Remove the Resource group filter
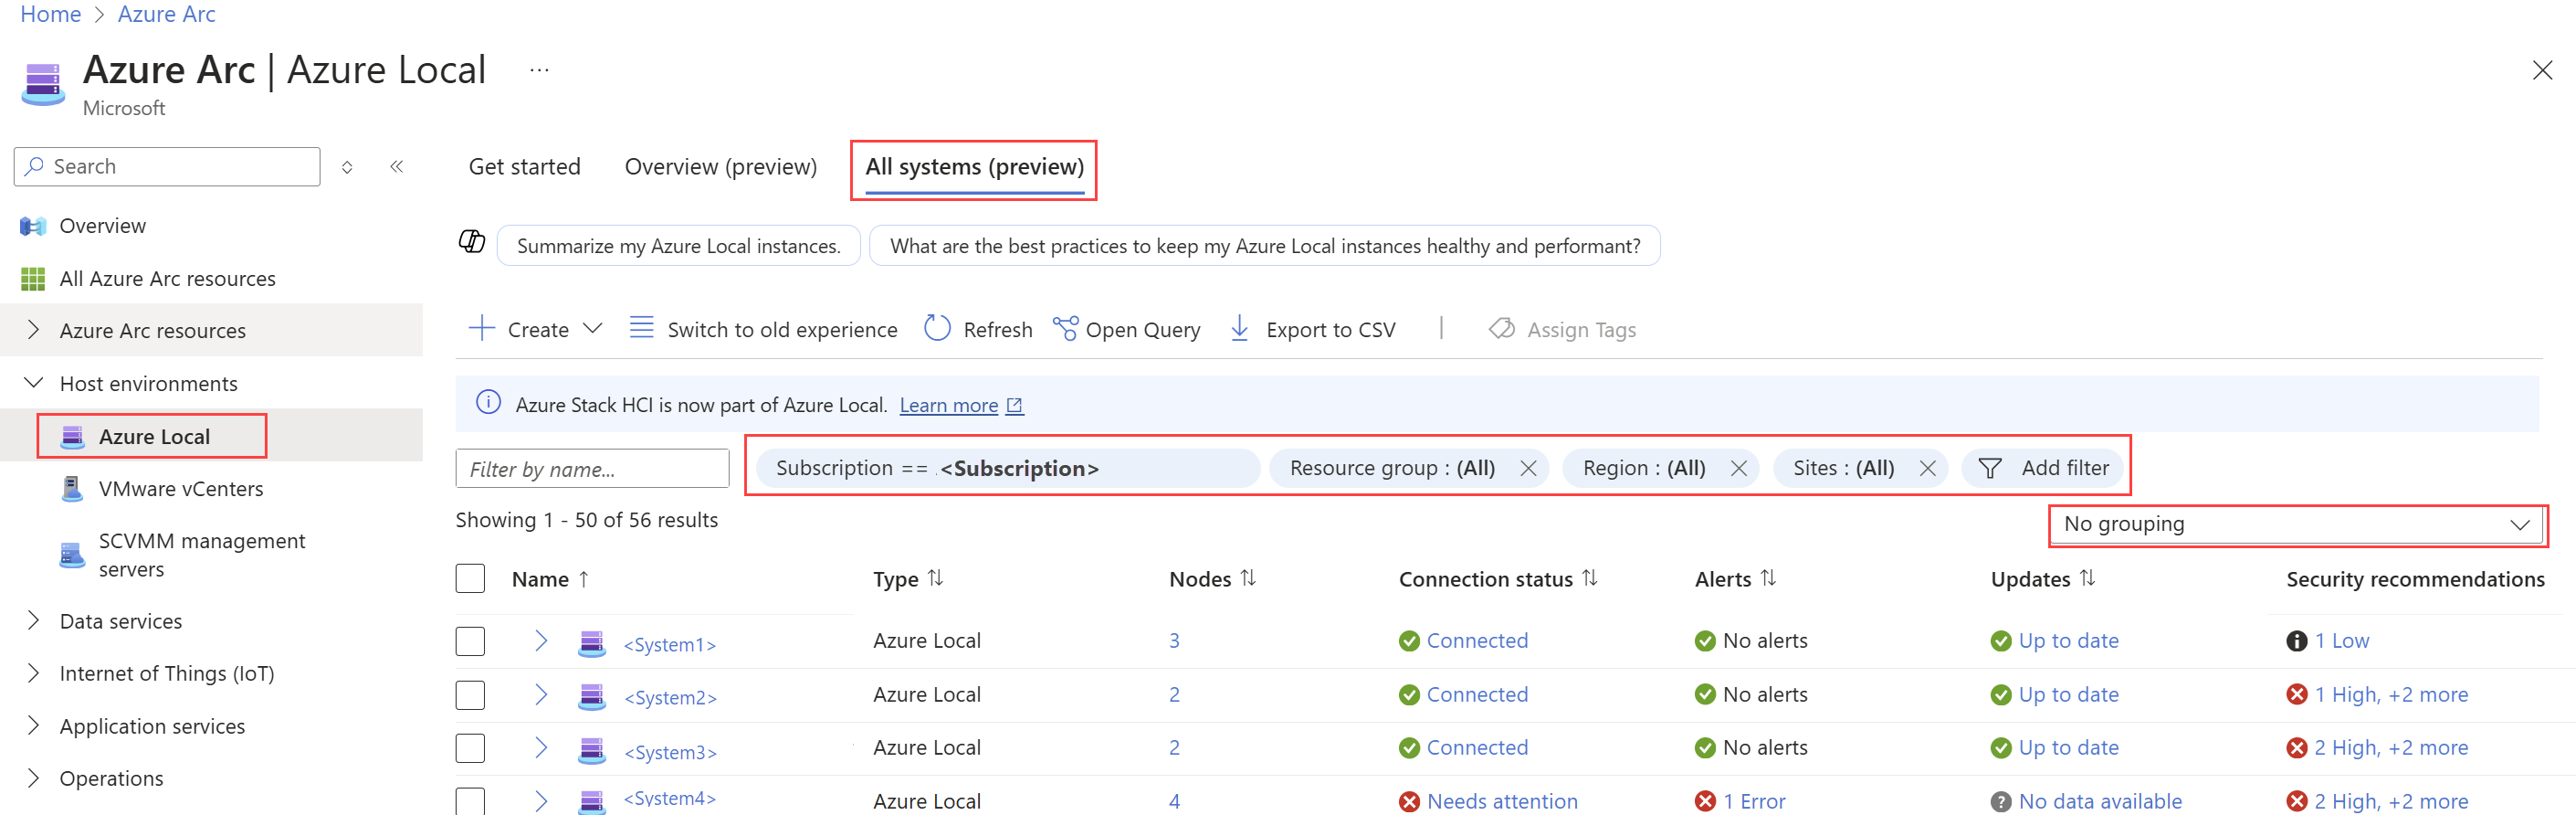 [1528, 468]
